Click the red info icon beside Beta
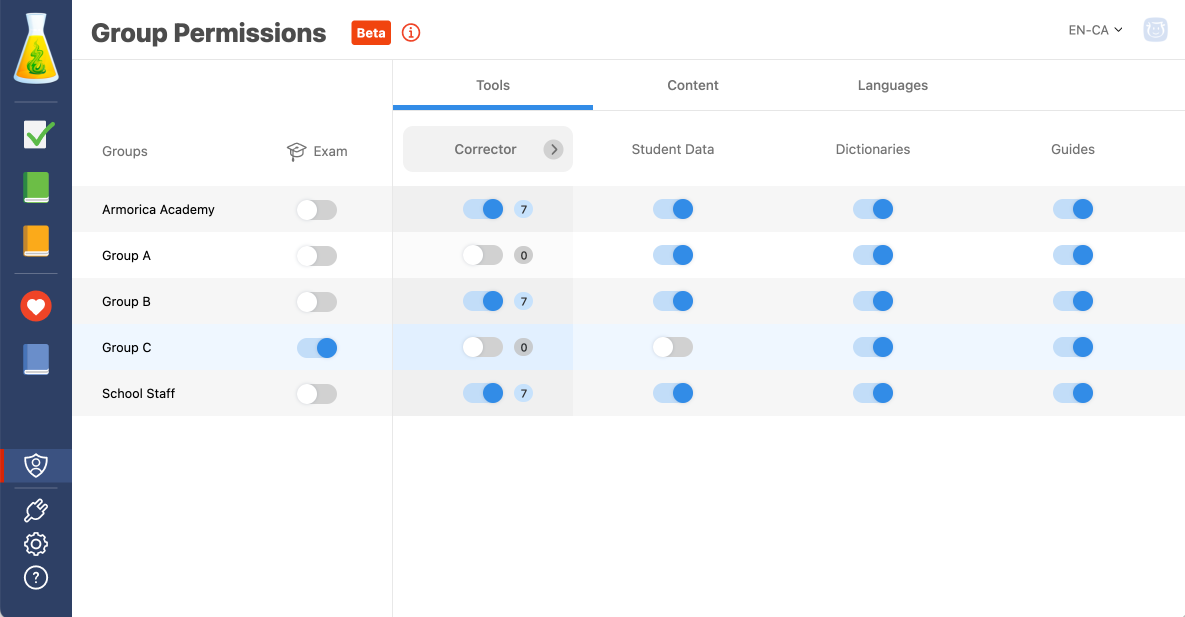Image resolution: width=1185 pixels, height=617 pixels. [411, 33]
